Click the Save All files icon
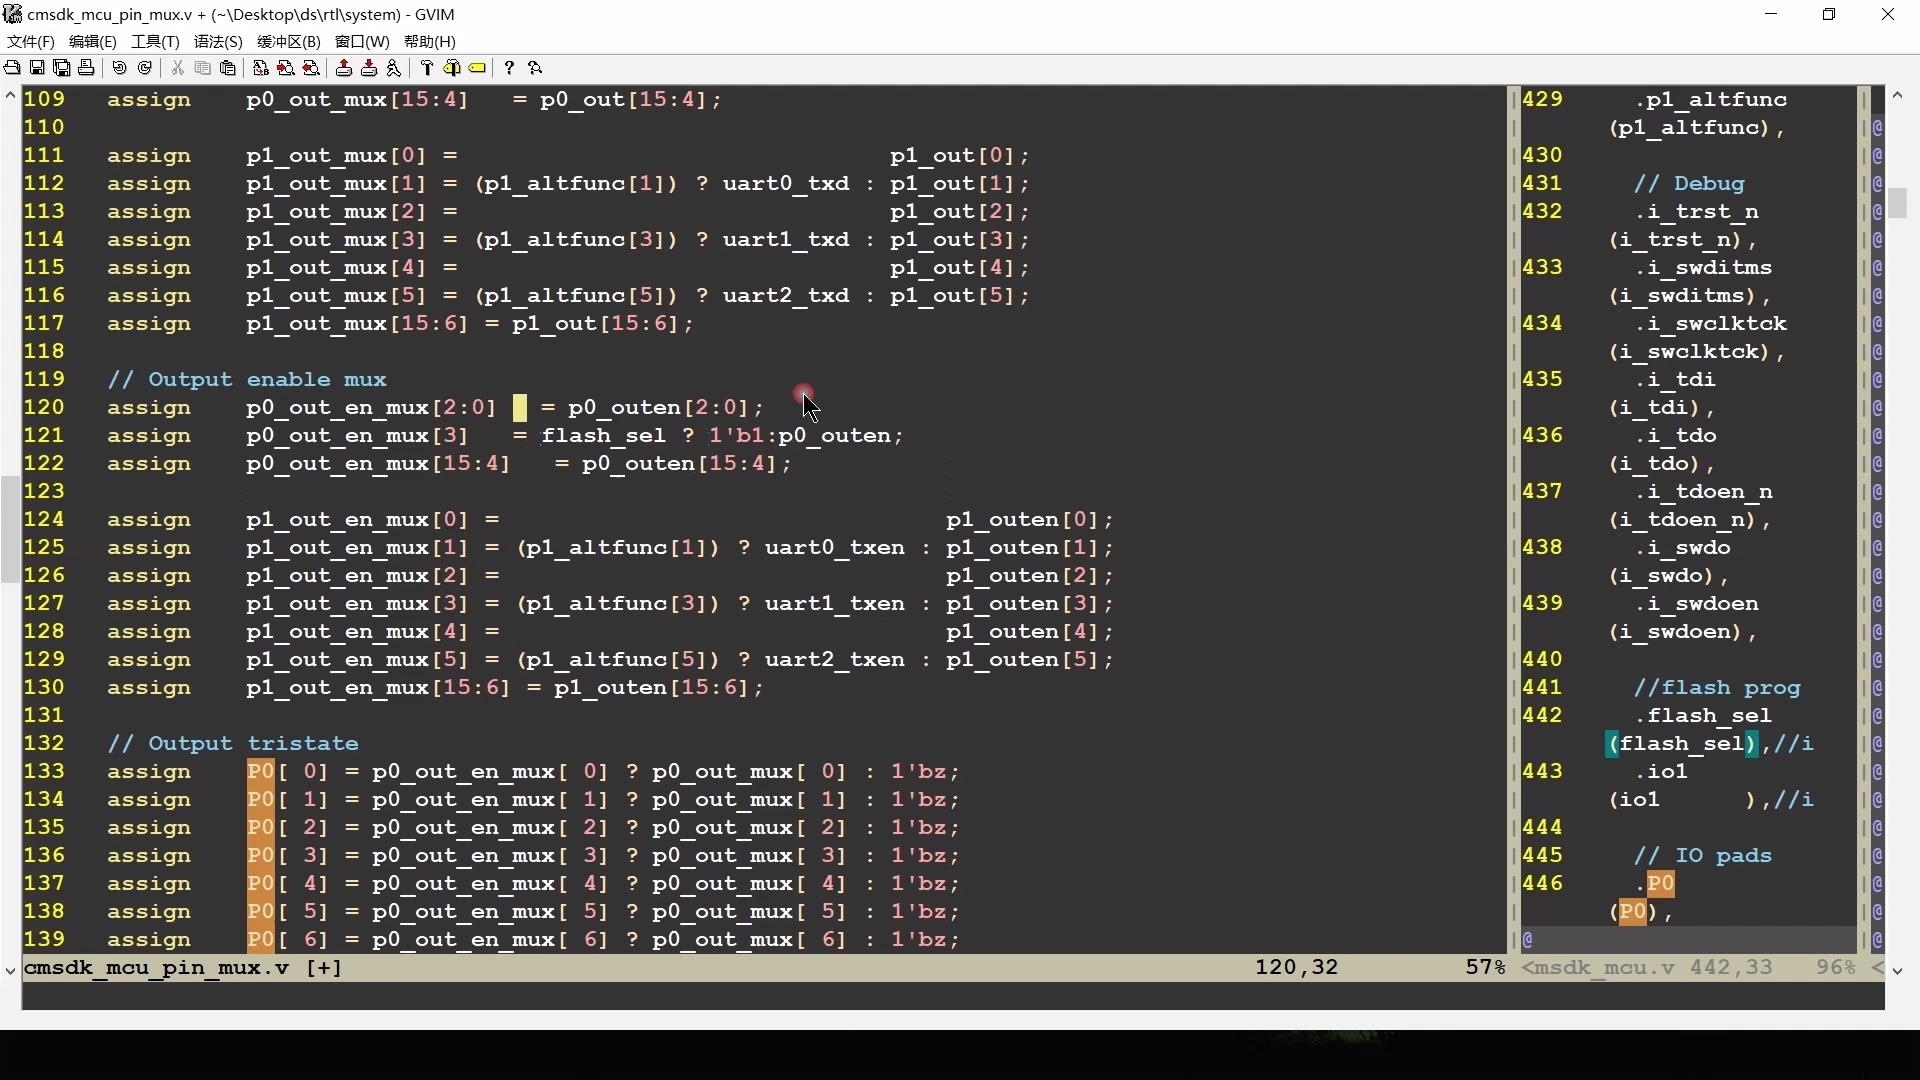The width and height of the screenshot is (1920, 1080). click(62, 68)
